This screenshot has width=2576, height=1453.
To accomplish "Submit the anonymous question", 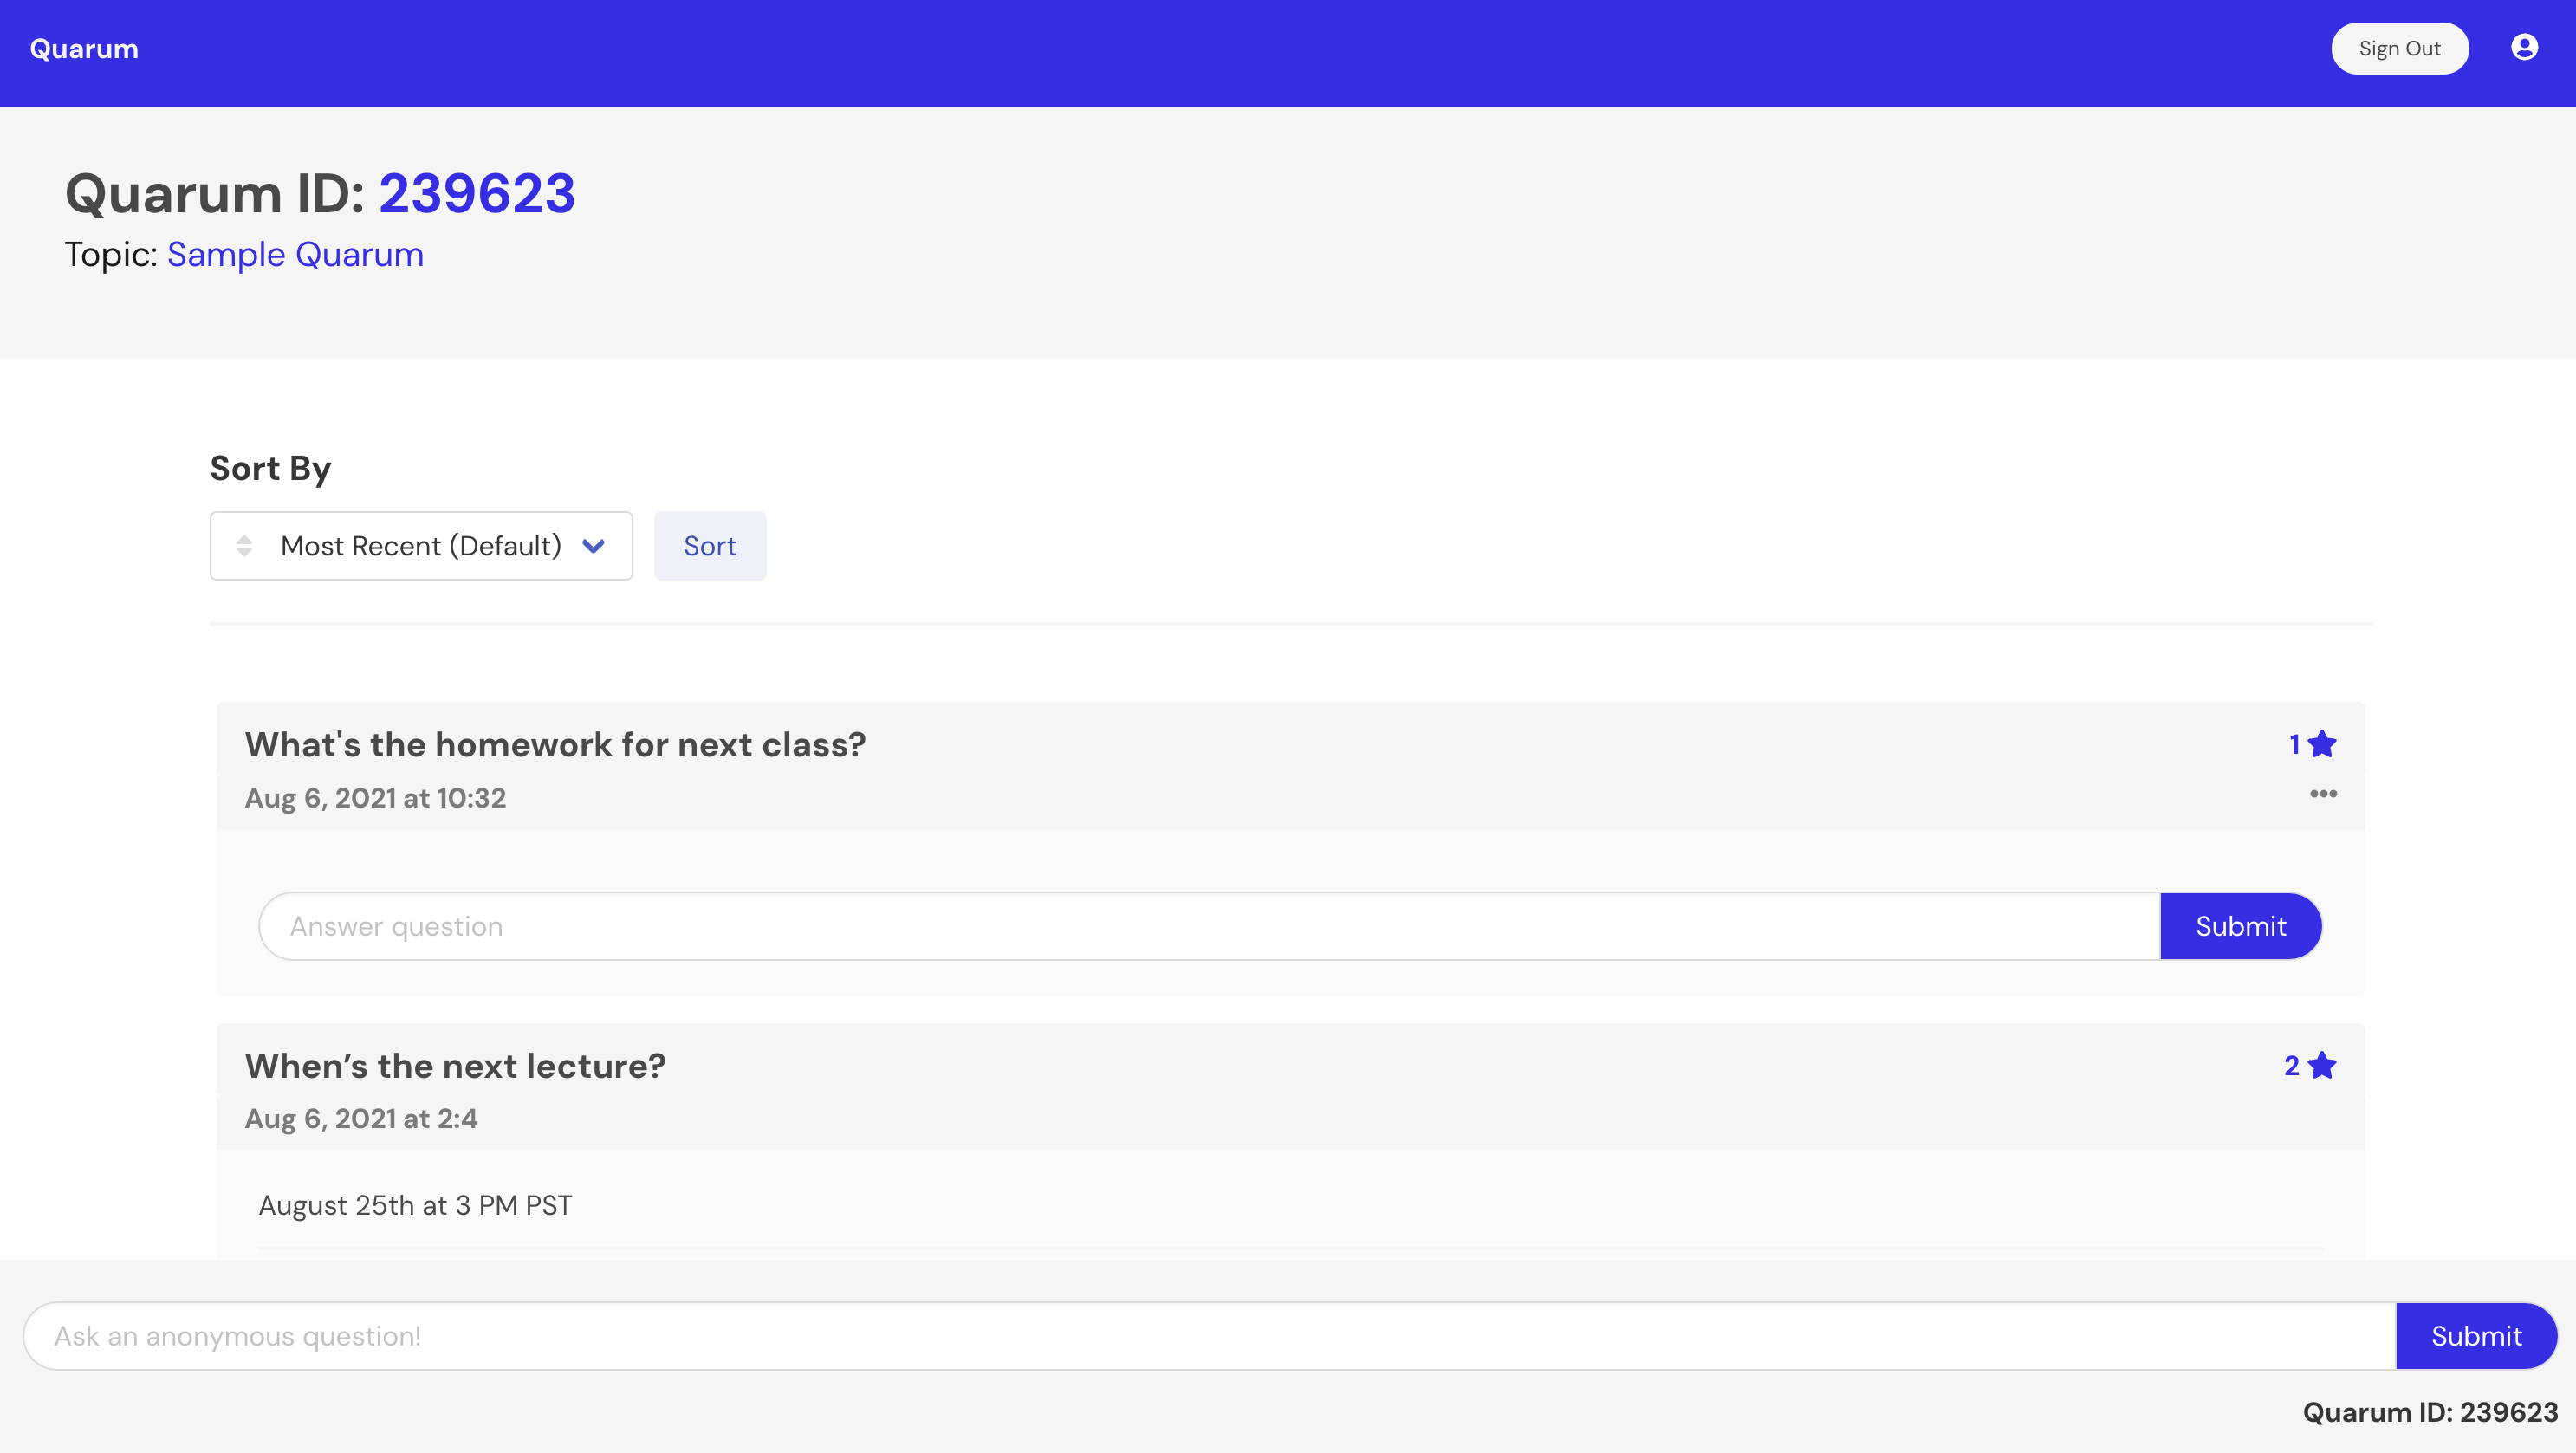I will pyautogui.click(x=2475, y=1337).
